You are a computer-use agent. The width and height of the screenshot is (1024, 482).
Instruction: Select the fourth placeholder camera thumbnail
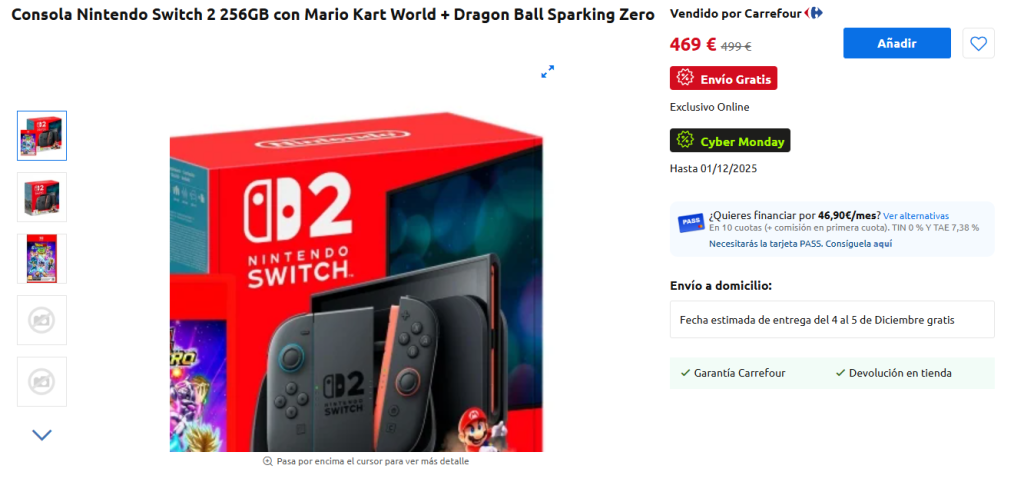click(42, 320)
